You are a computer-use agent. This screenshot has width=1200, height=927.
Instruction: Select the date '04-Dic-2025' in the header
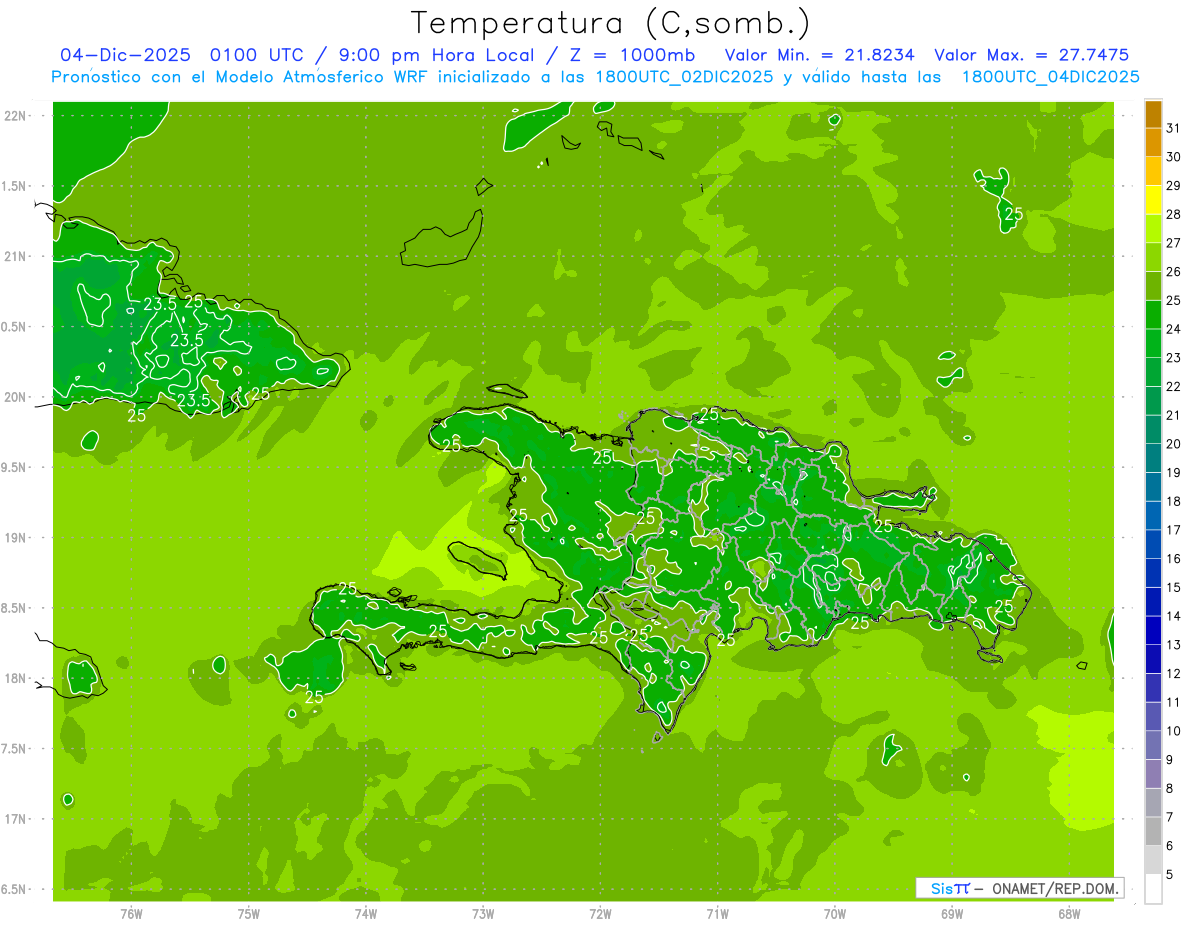[127, 55]
